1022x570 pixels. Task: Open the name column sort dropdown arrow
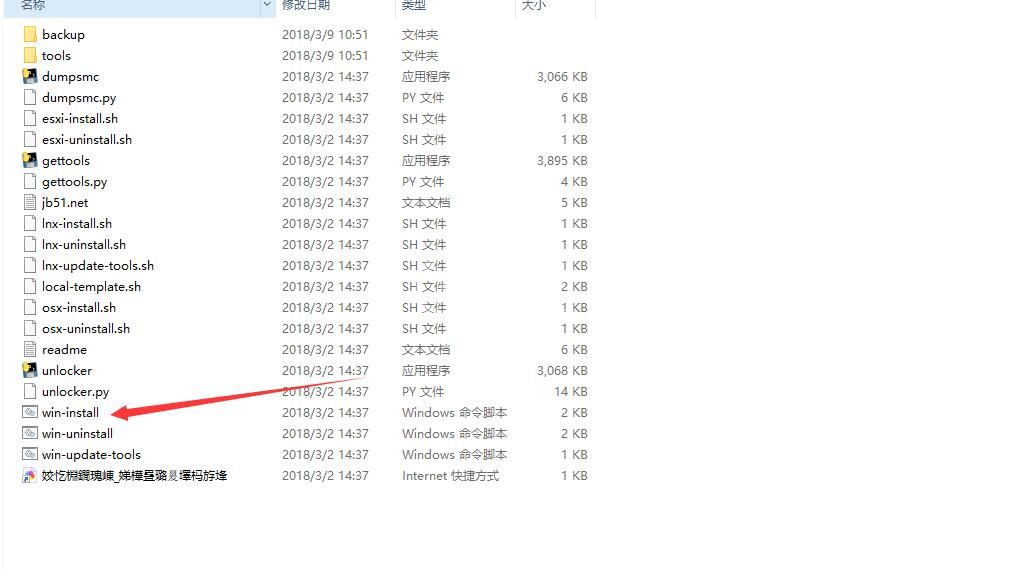[267, 5]
